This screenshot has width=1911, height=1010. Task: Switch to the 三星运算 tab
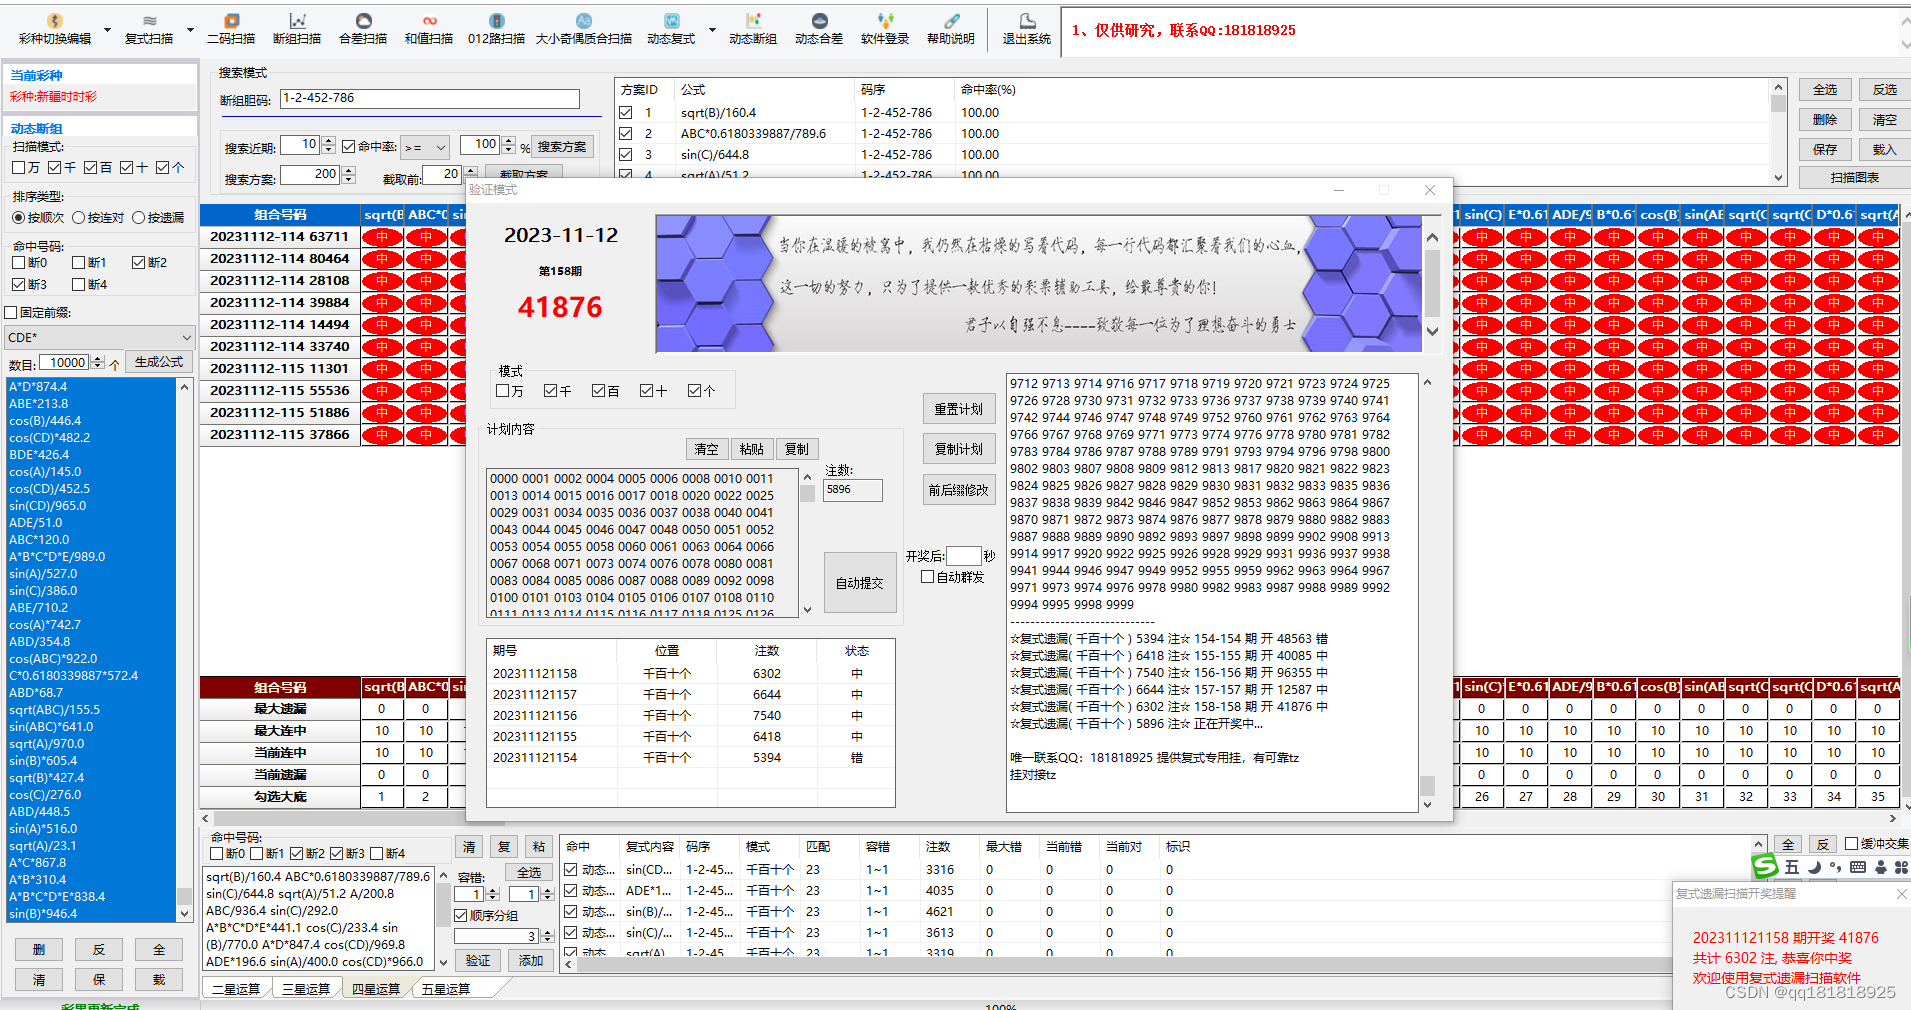(x=306, y=989)
